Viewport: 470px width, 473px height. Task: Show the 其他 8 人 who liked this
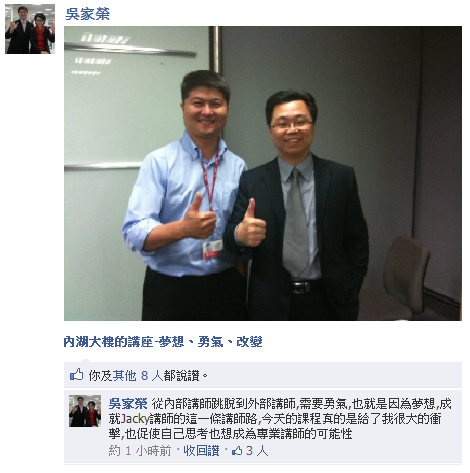pyautogui.click(x=138, y=376)
